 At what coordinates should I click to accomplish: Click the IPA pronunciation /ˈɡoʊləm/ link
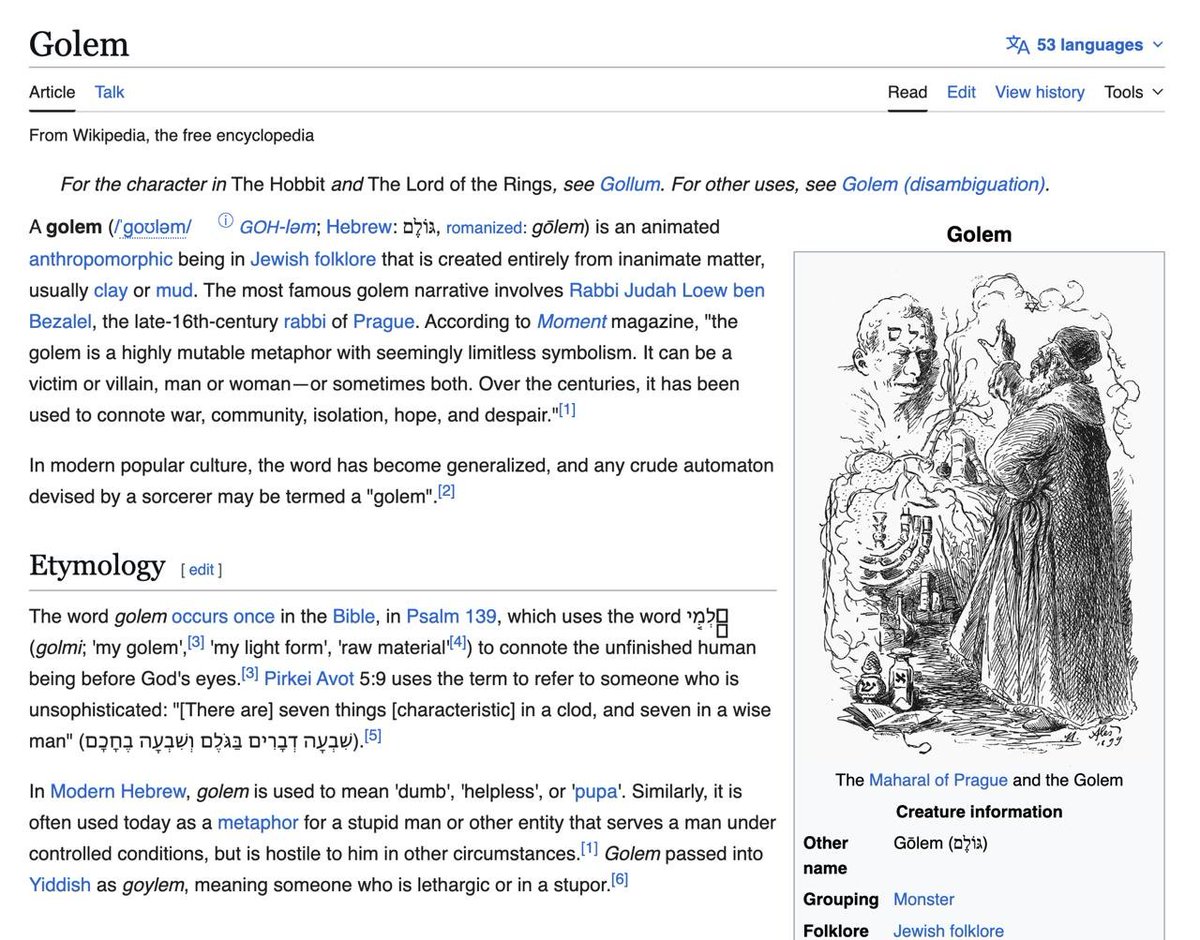pyautogui.click(x=153, y=227)
